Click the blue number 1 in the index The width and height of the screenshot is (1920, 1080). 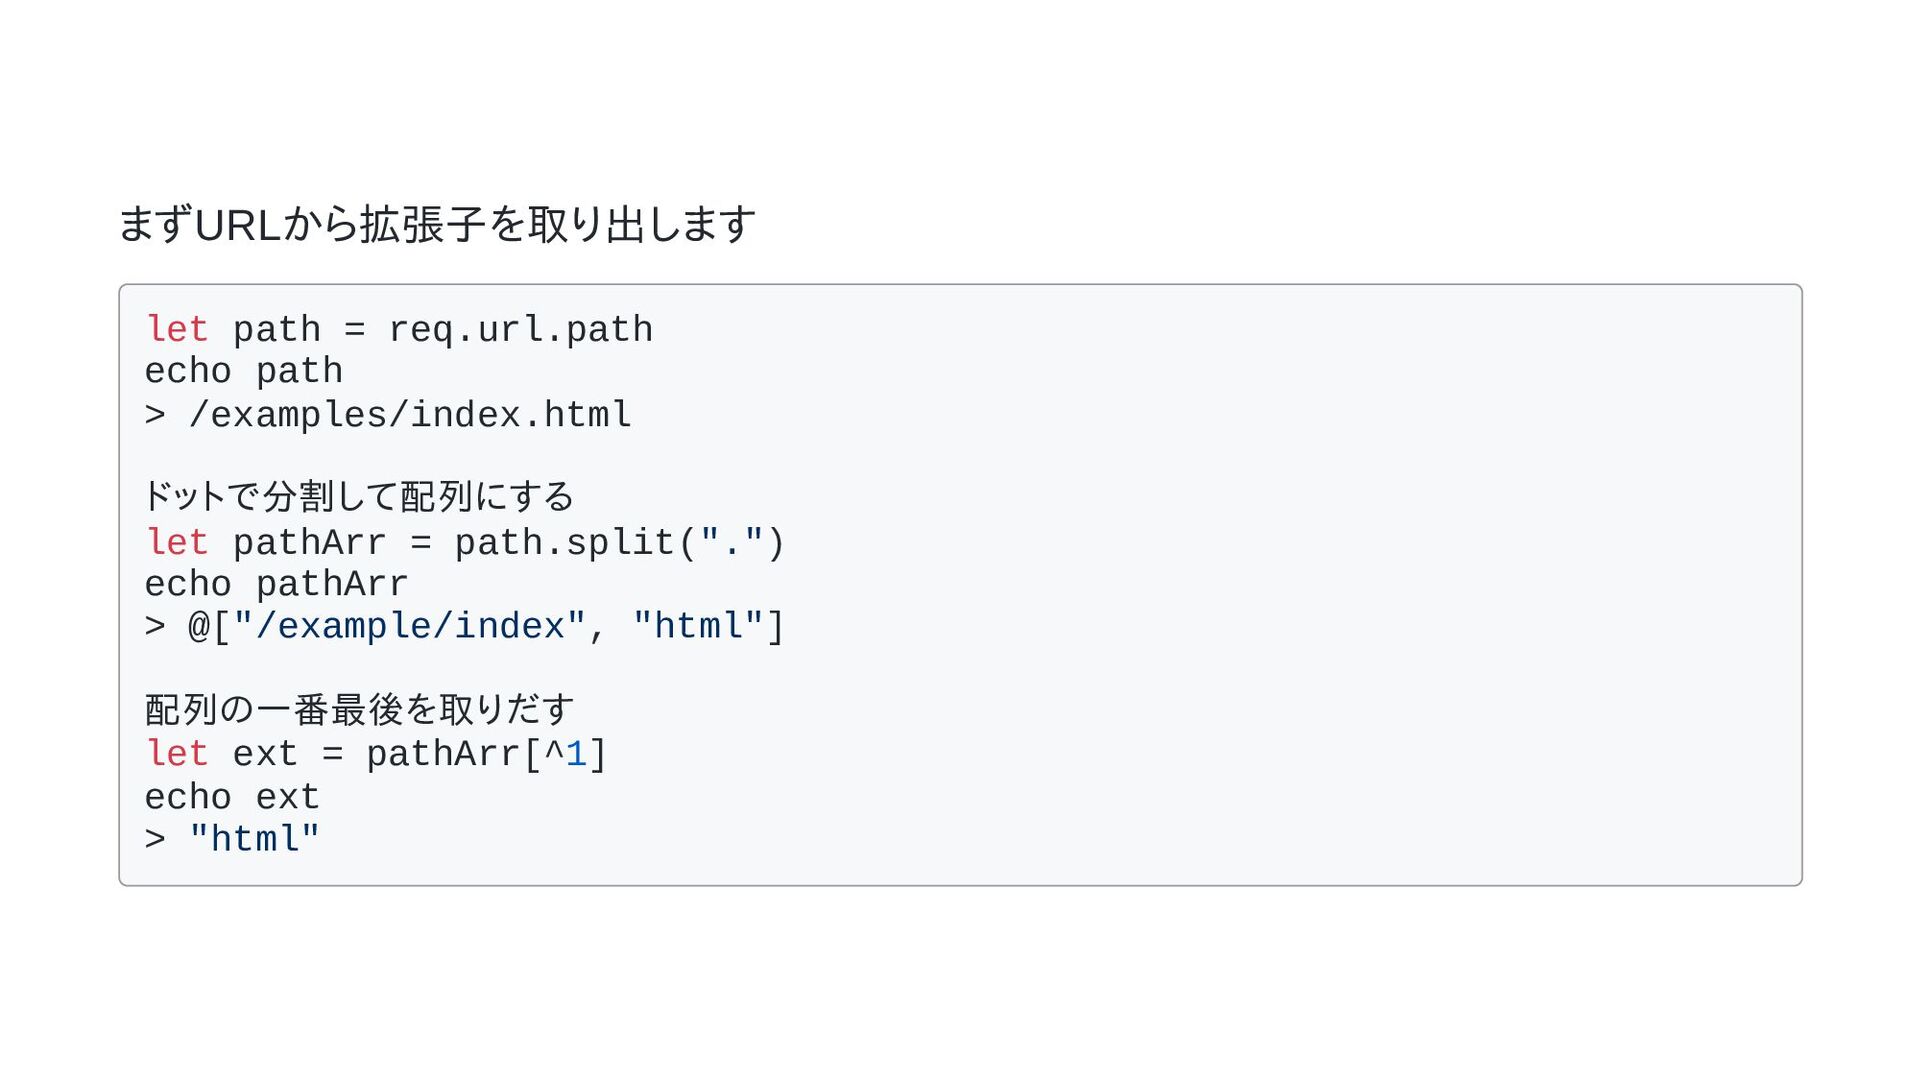[576, 754]
